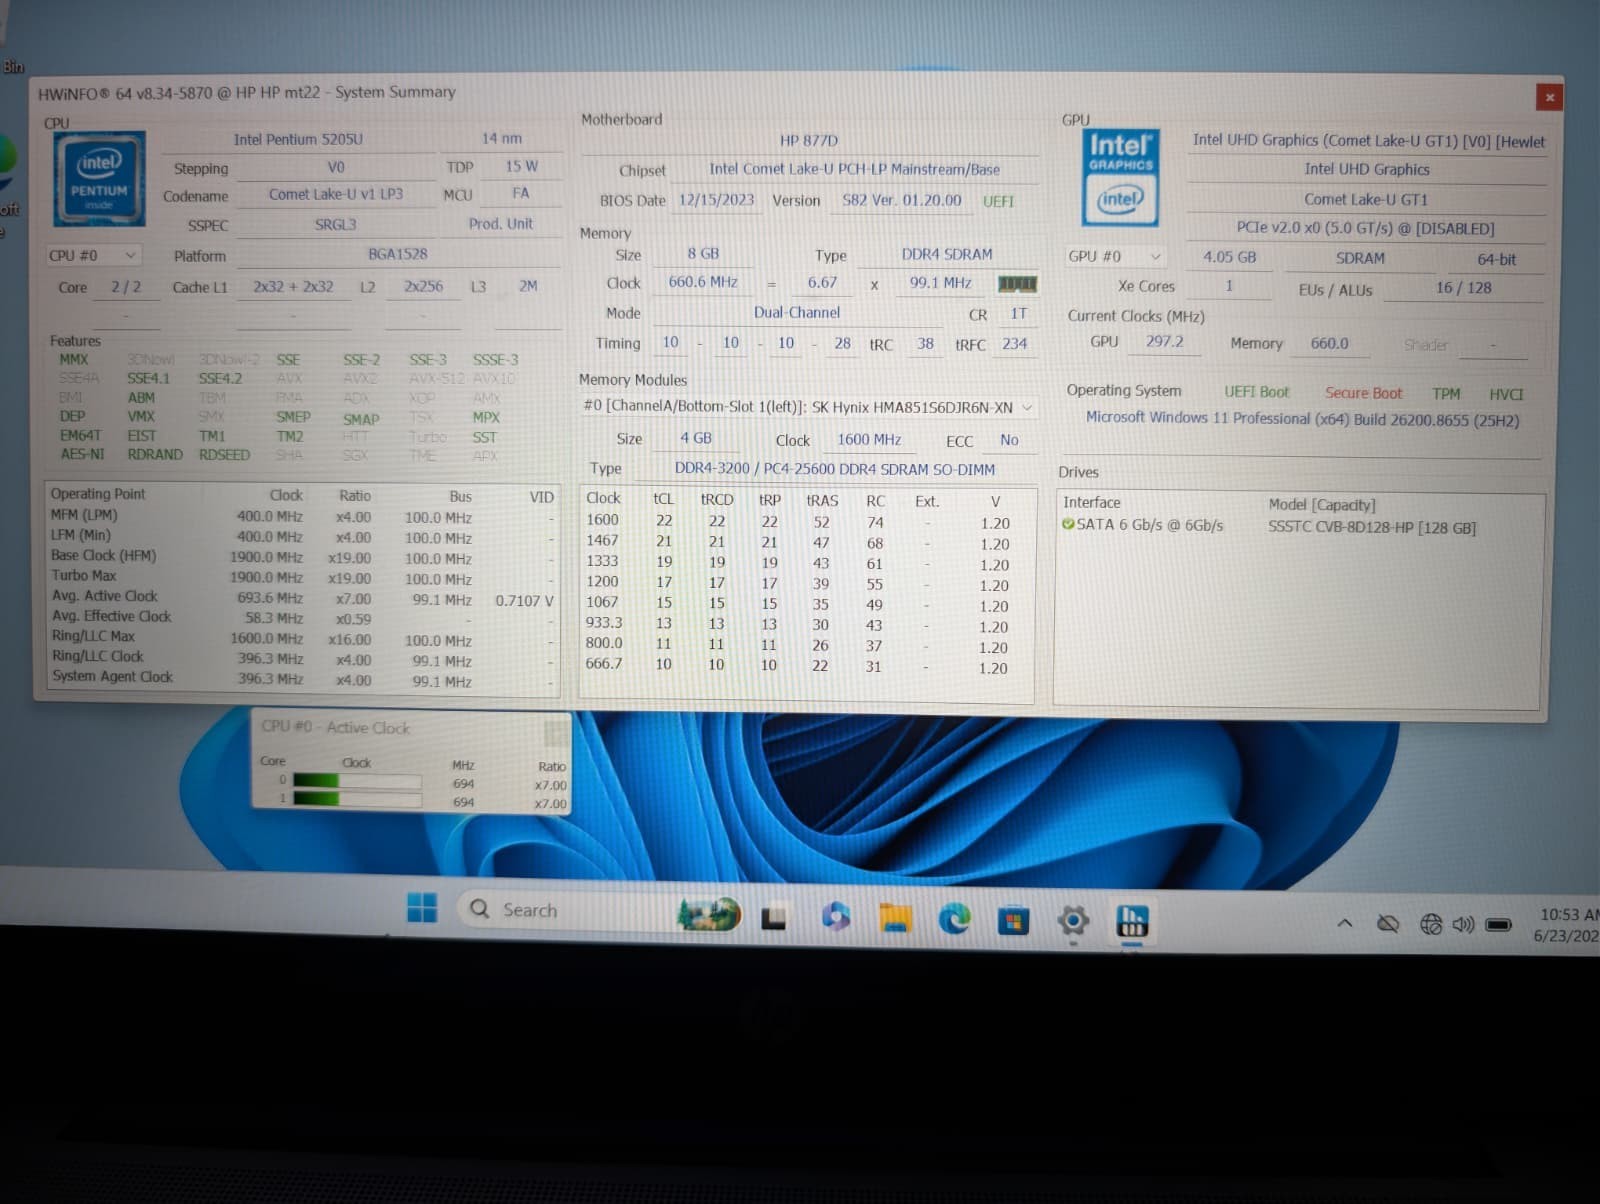
Task: Open Task View from the taskbar
Action: [773, 916]
